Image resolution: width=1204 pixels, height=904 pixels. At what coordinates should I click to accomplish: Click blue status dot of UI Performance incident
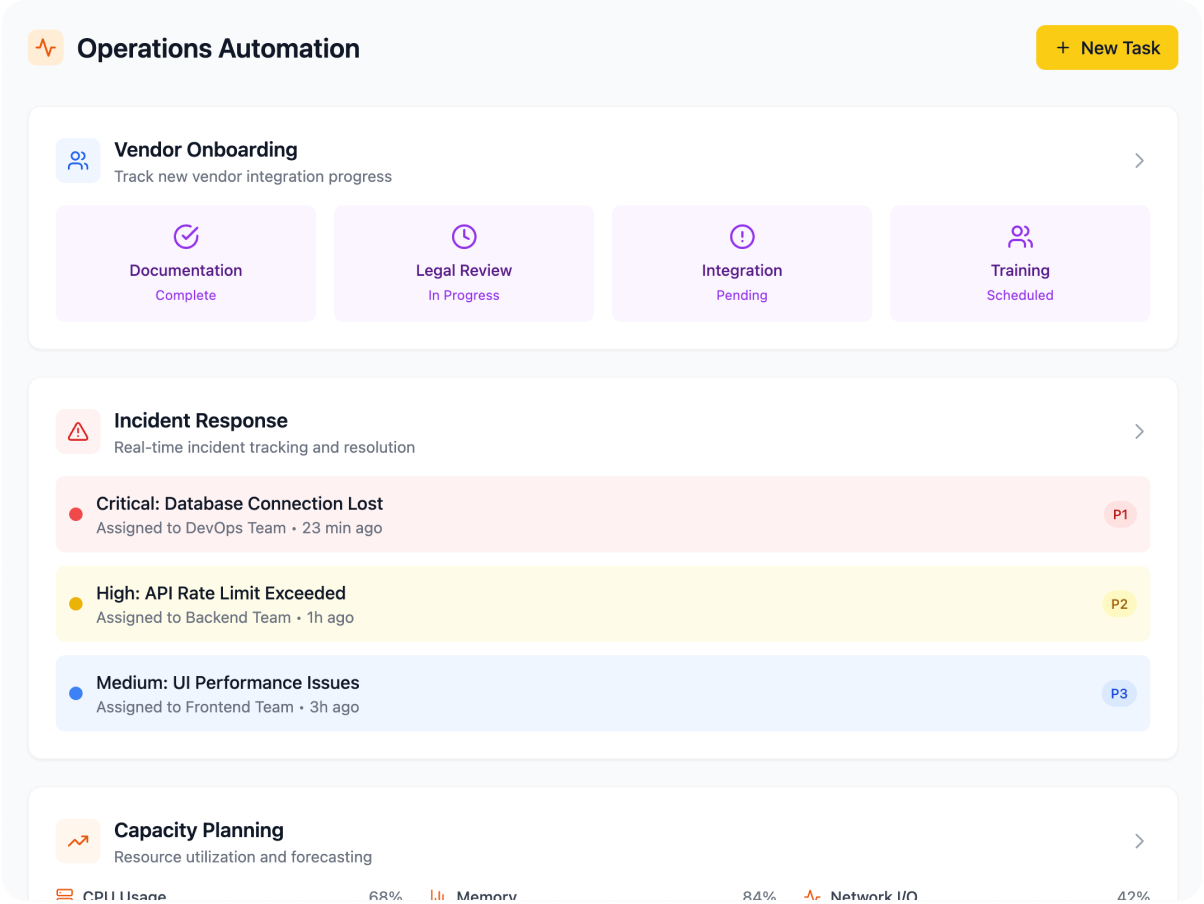click(x=76, y=694)
